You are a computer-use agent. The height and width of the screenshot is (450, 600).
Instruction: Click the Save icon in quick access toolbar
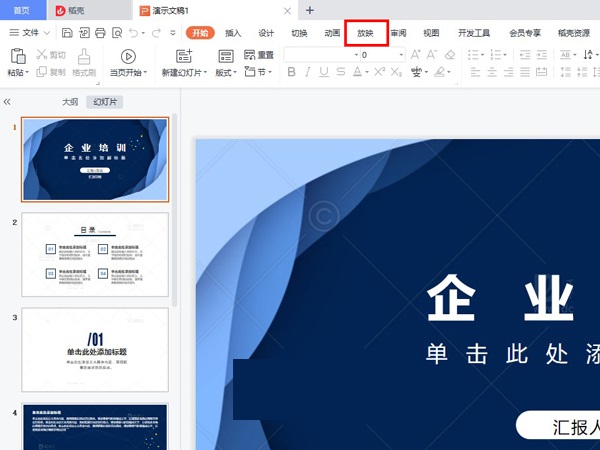tap(67, 33)
